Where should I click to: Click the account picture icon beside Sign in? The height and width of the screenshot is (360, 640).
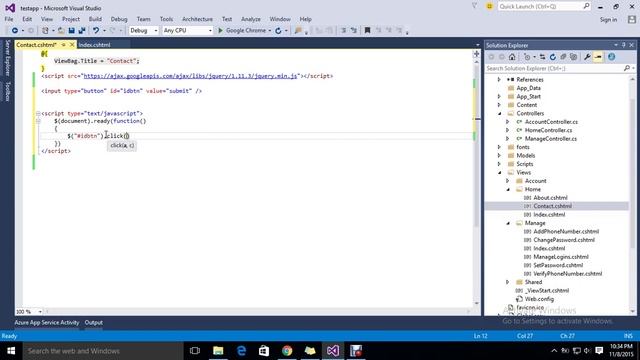(x=632, y=19)
